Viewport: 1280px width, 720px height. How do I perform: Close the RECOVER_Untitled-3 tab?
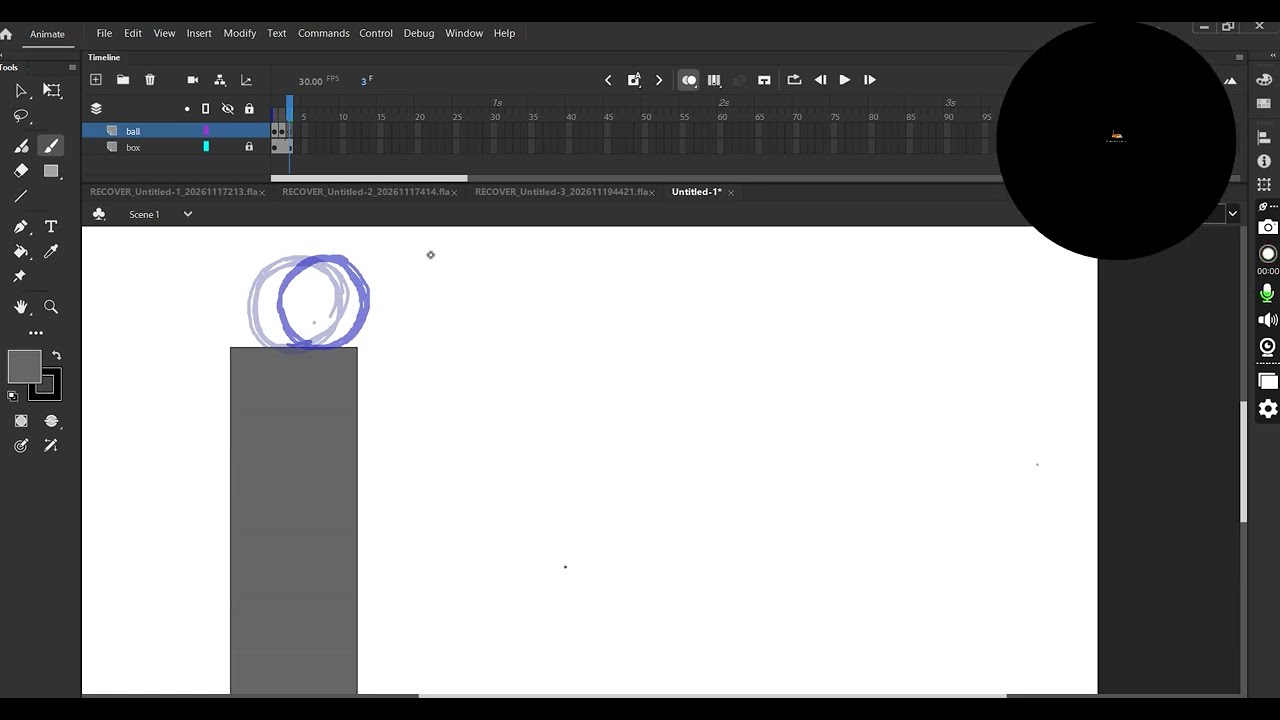[653, 192]
